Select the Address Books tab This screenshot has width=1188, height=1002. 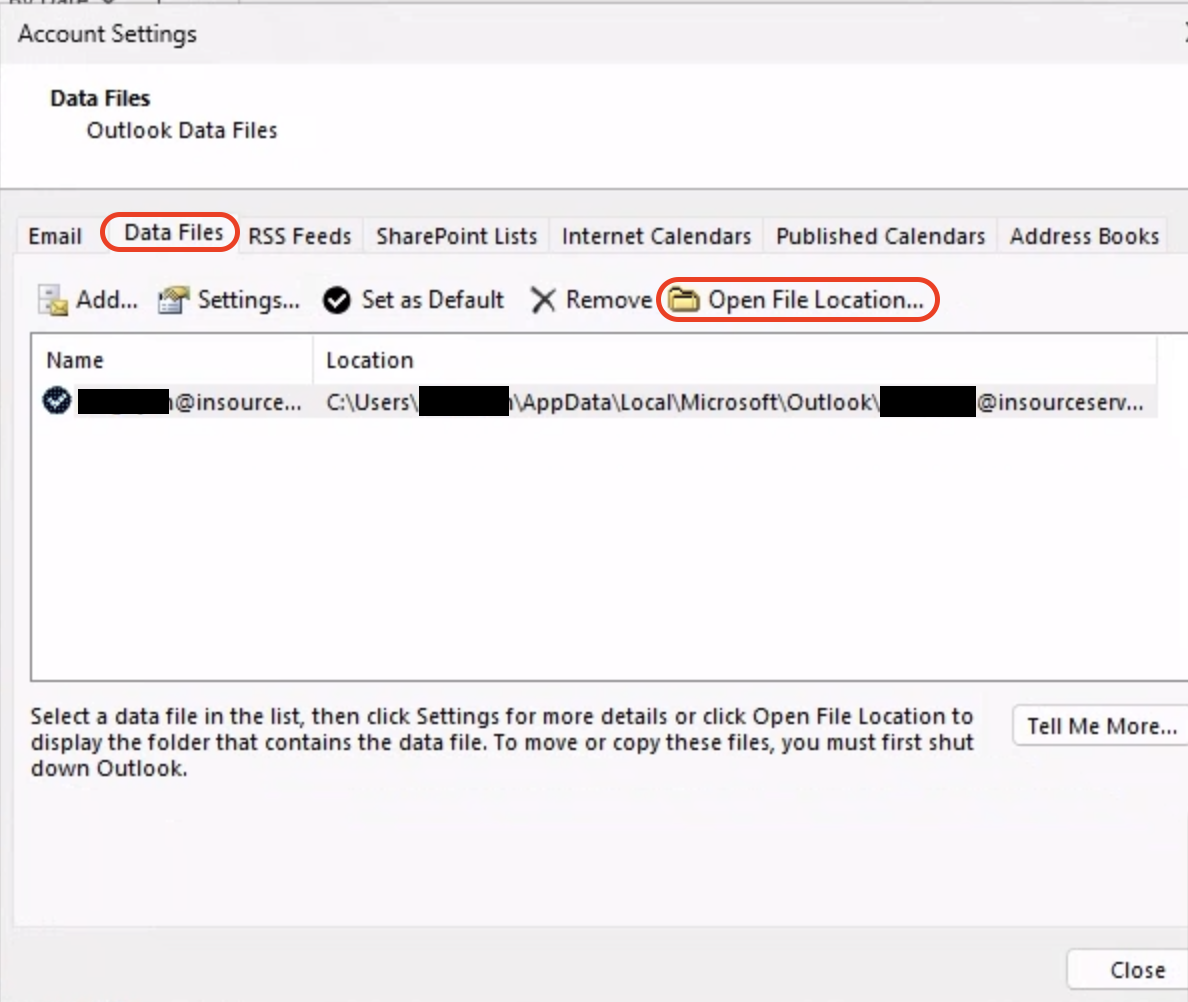[x=1084, y=236]
